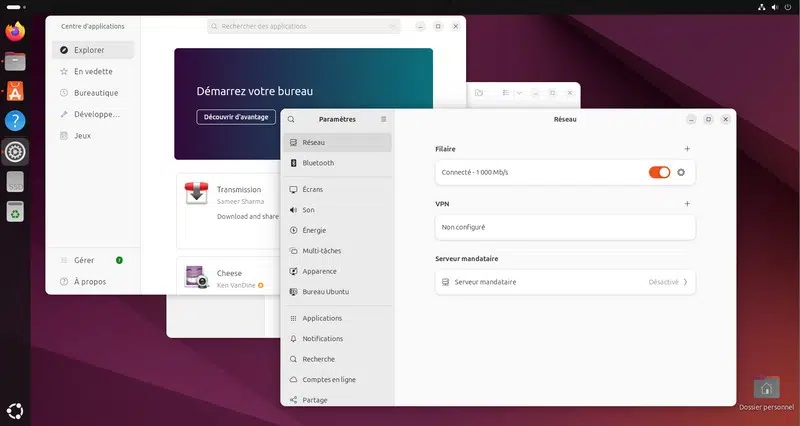Open view options dropdown in Files window
The image size is (800, 426).
coord(519,93)
